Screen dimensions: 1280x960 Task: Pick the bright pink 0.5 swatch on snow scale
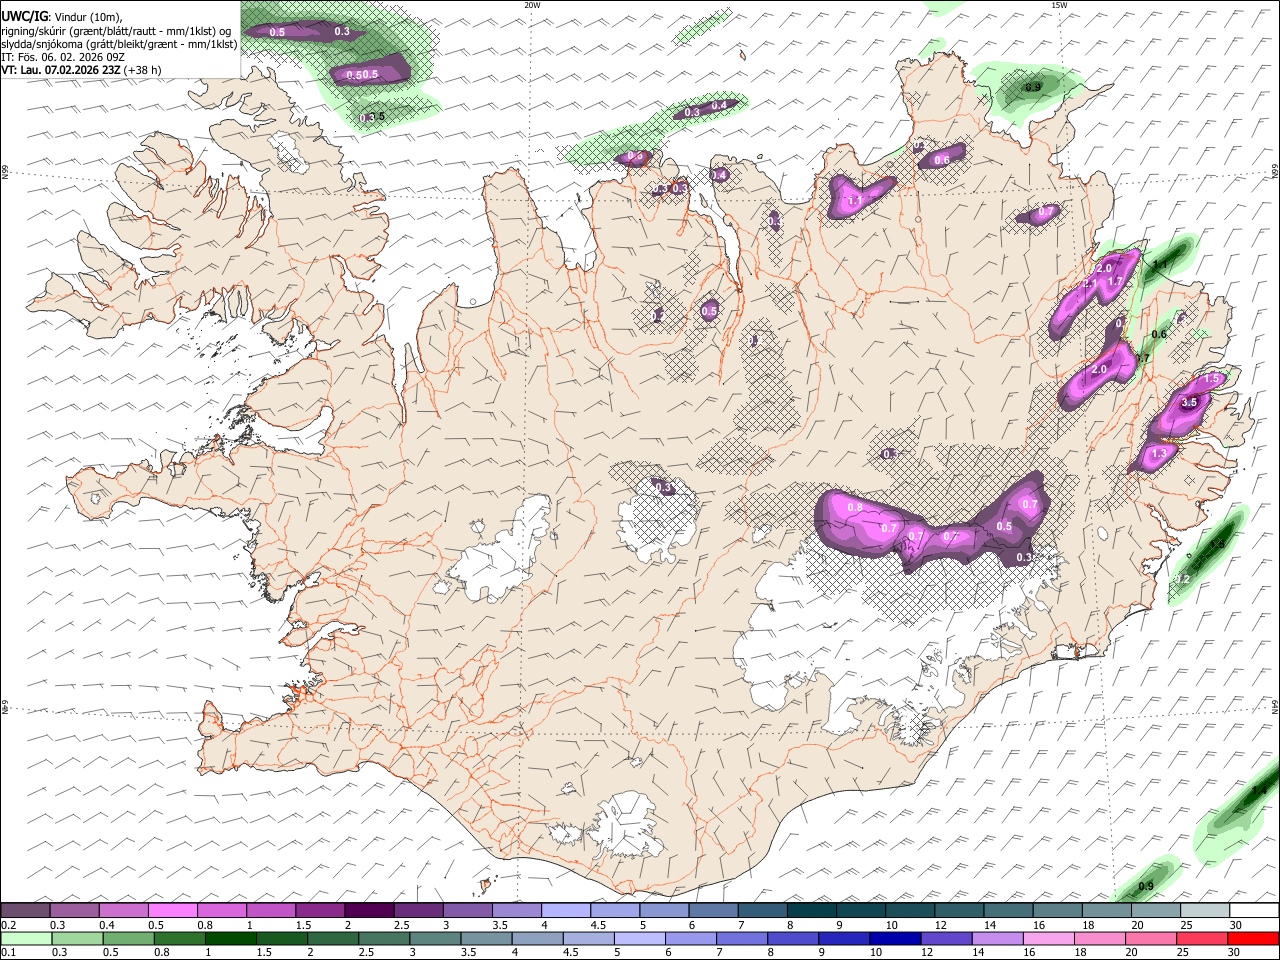173,911
